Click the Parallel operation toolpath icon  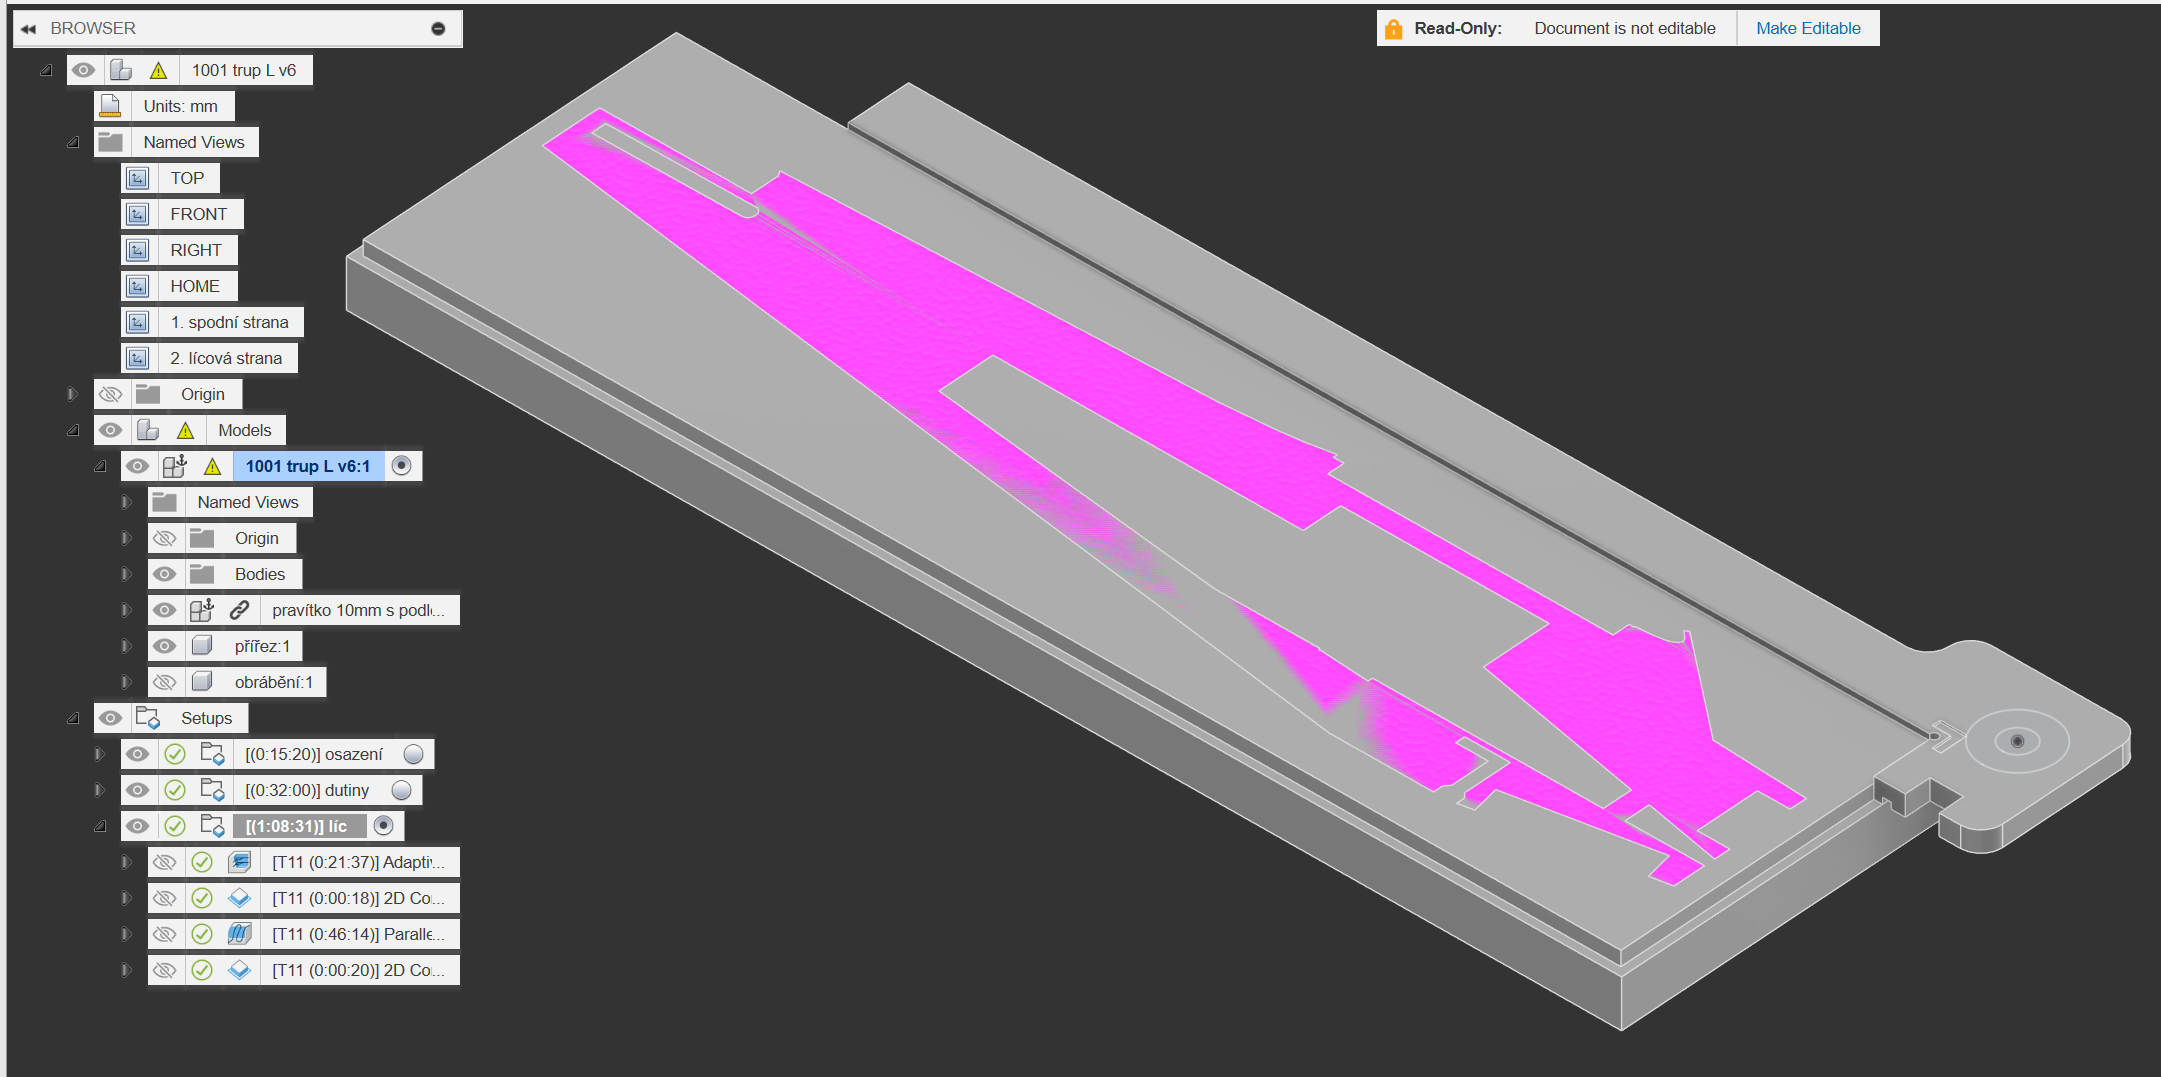[239, 934]
